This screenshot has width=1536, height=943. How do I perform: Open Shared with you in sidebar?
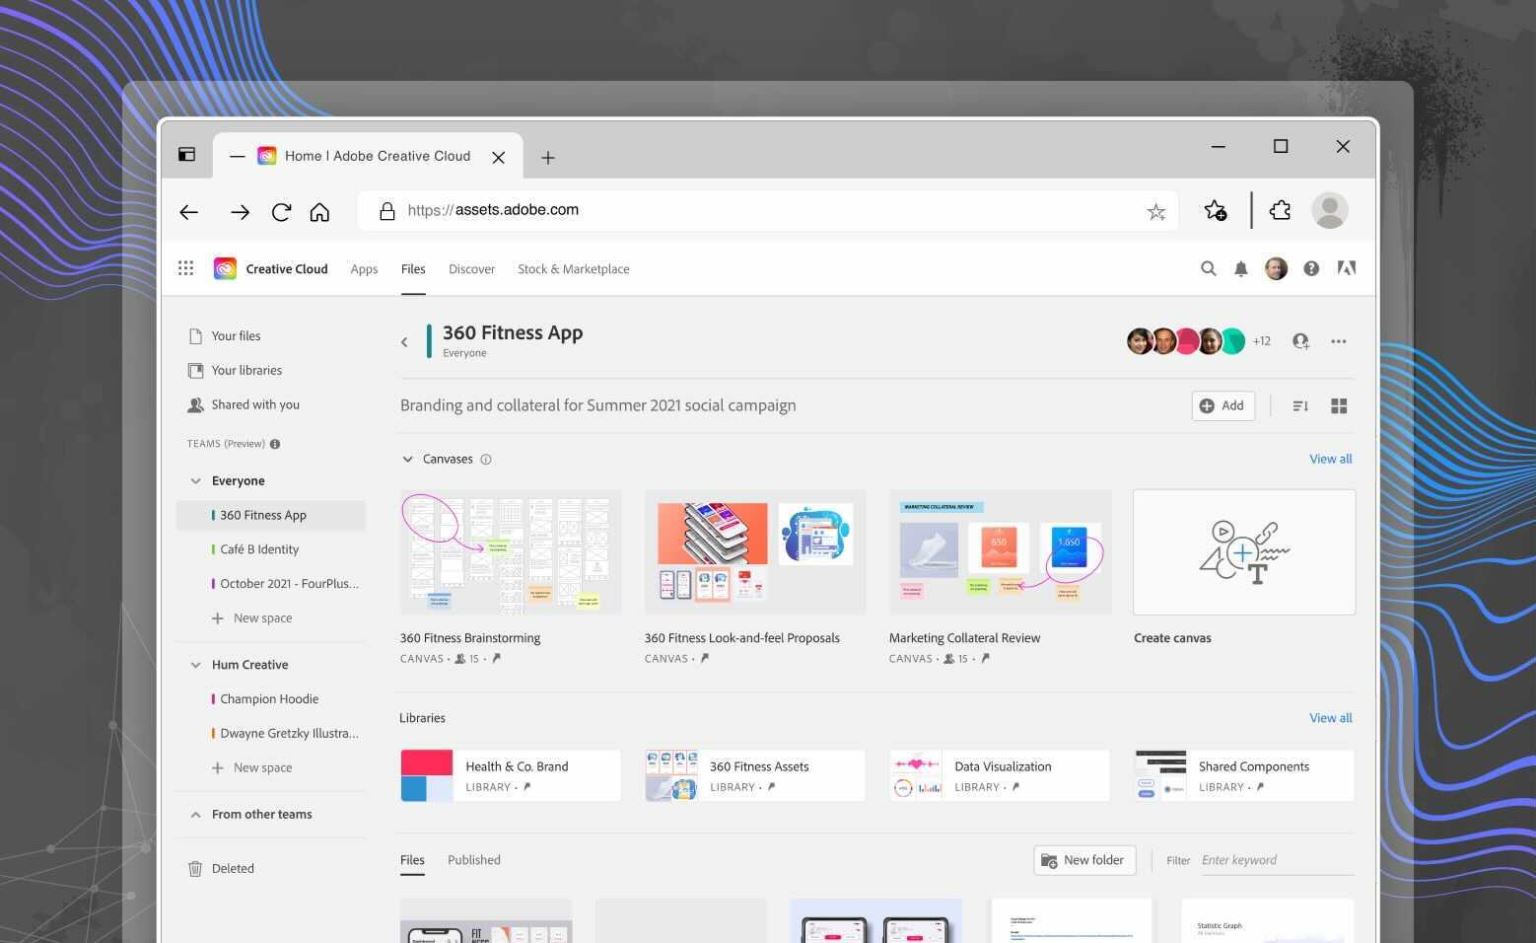pyautogui.click(x=255, y=405)
